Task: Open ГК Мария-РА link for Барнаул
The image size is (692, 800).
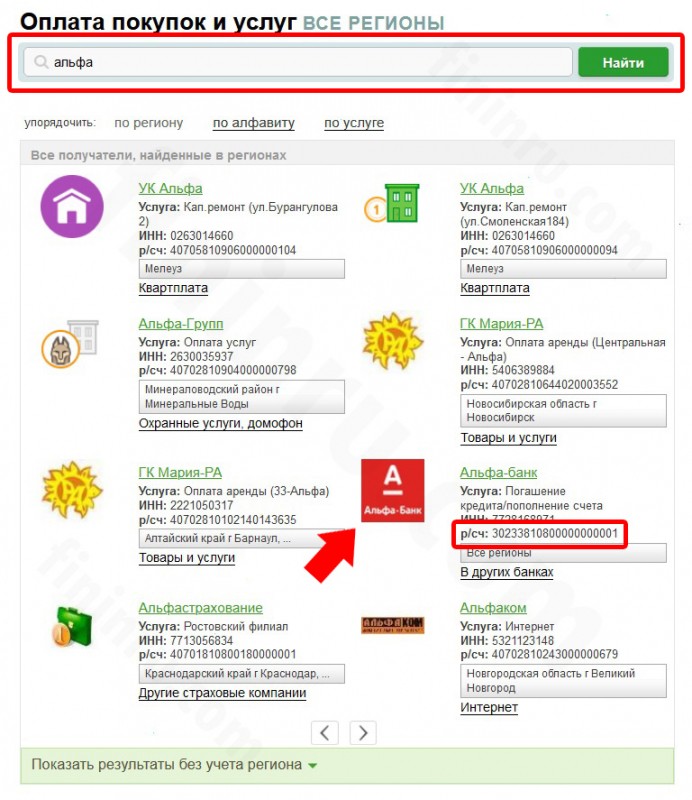Action: pyautogui.click(x=180, y=472)
